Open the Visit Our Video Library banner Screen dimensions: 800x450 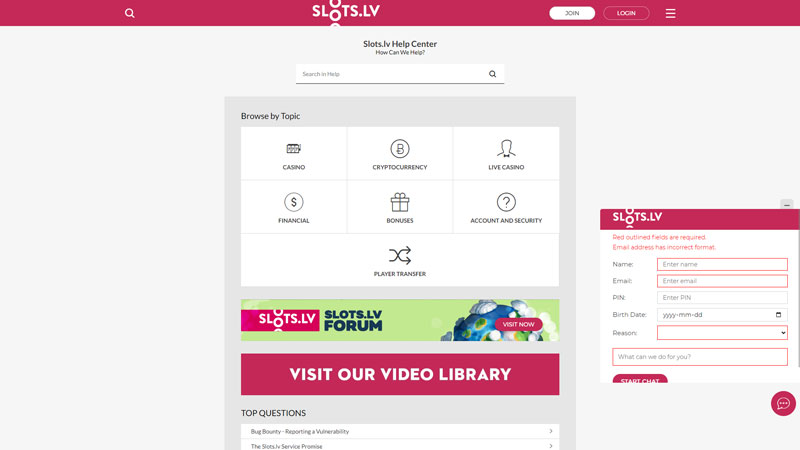click(x=400, y=374)
